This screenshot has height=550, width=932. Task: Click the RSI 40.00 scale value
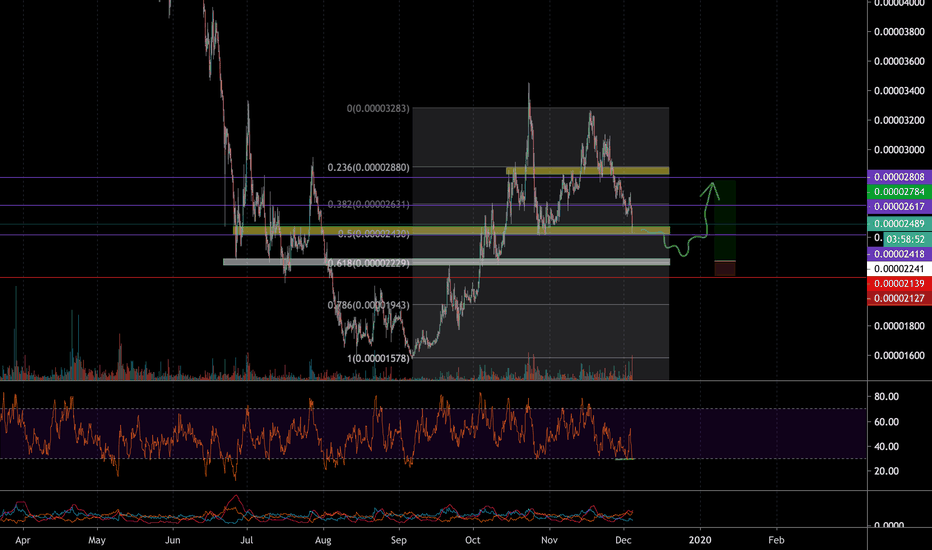coord(886,447)
